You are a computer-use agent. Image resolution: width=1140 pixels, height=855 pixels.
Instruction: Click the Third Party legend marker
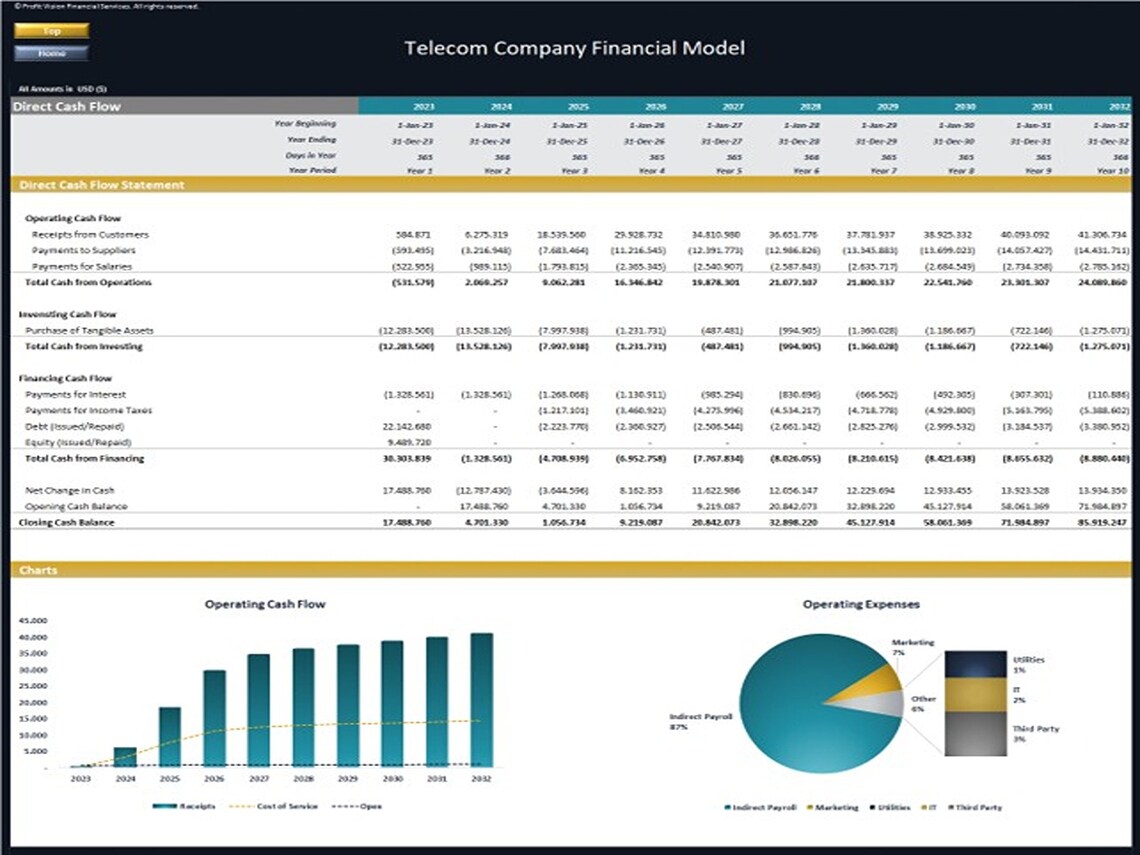(x=950, y=807)
